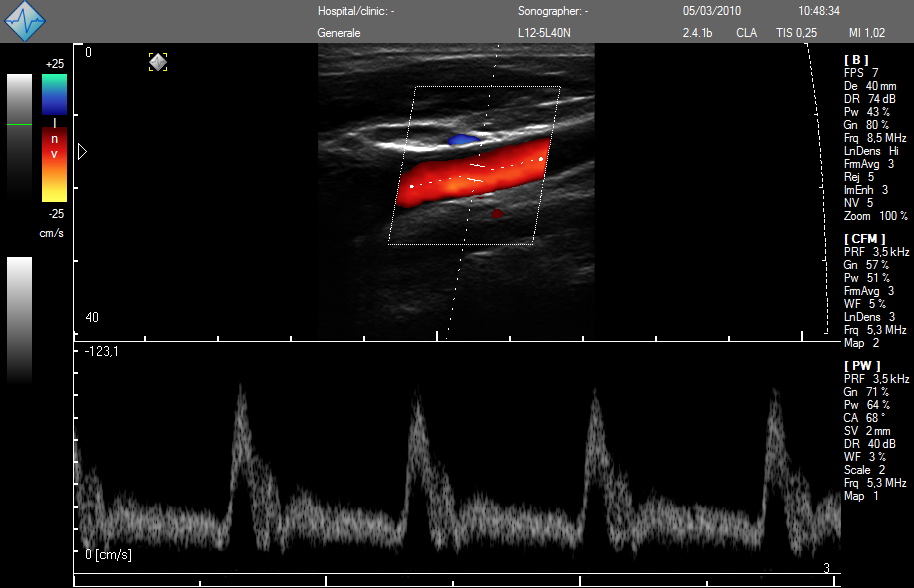Select the [ B ] parameter section header
The image size is (914, 588).
(856, 59)
